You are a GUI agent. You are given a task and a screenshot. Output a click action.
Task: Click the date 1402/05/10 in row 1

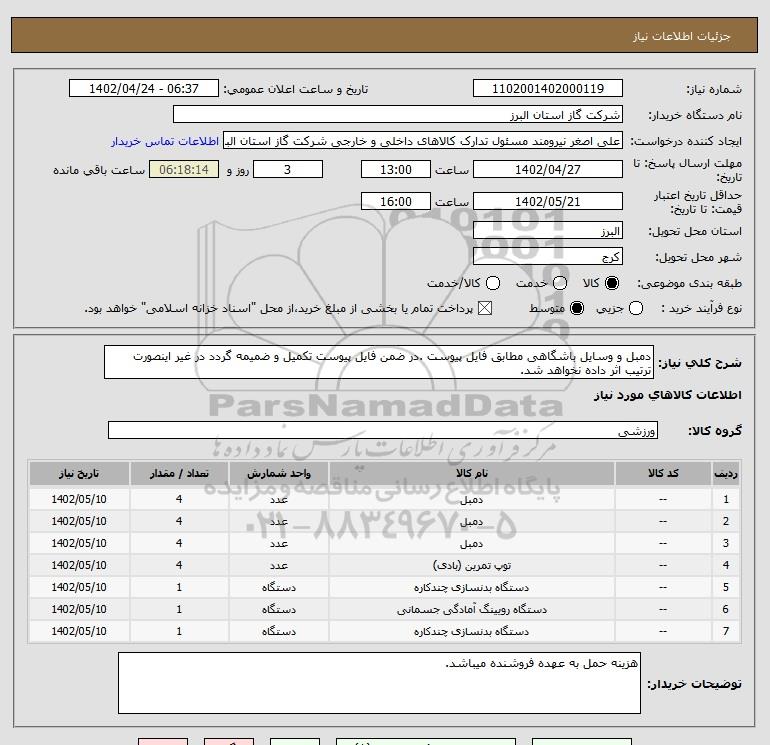(x=79, y=499)
